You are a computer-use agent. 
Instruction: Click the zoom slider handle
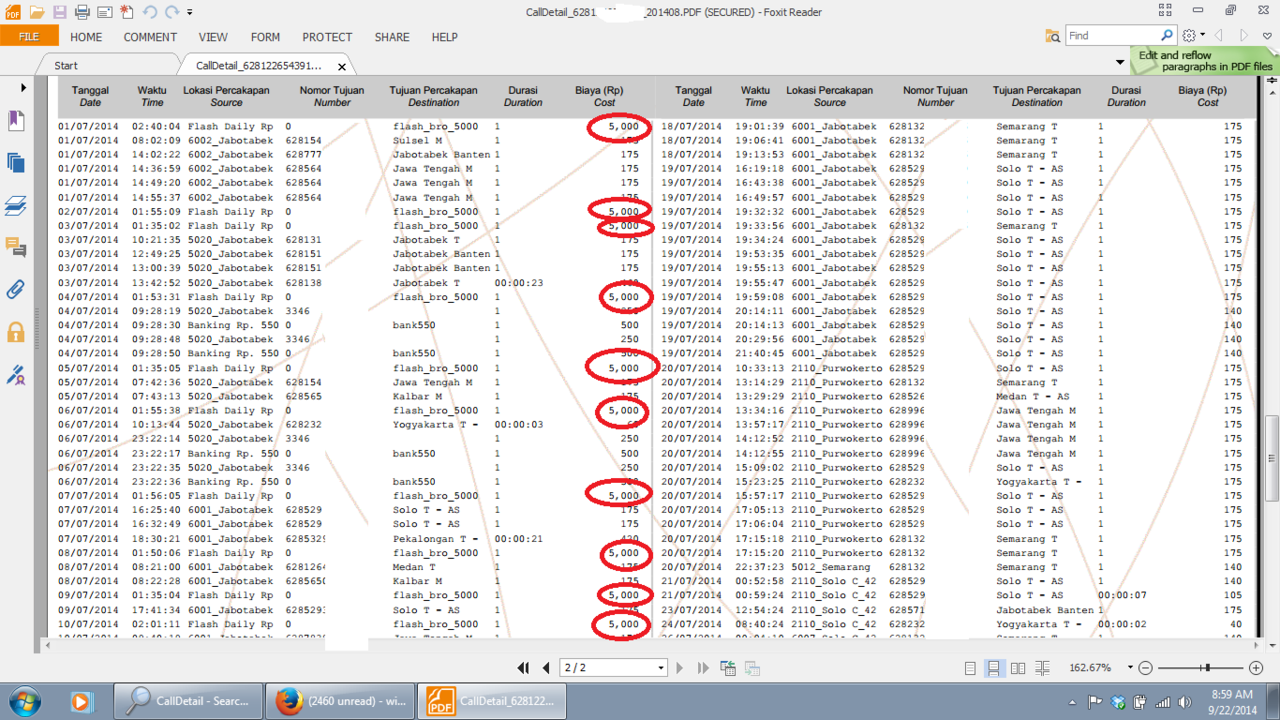(1207, 668)
